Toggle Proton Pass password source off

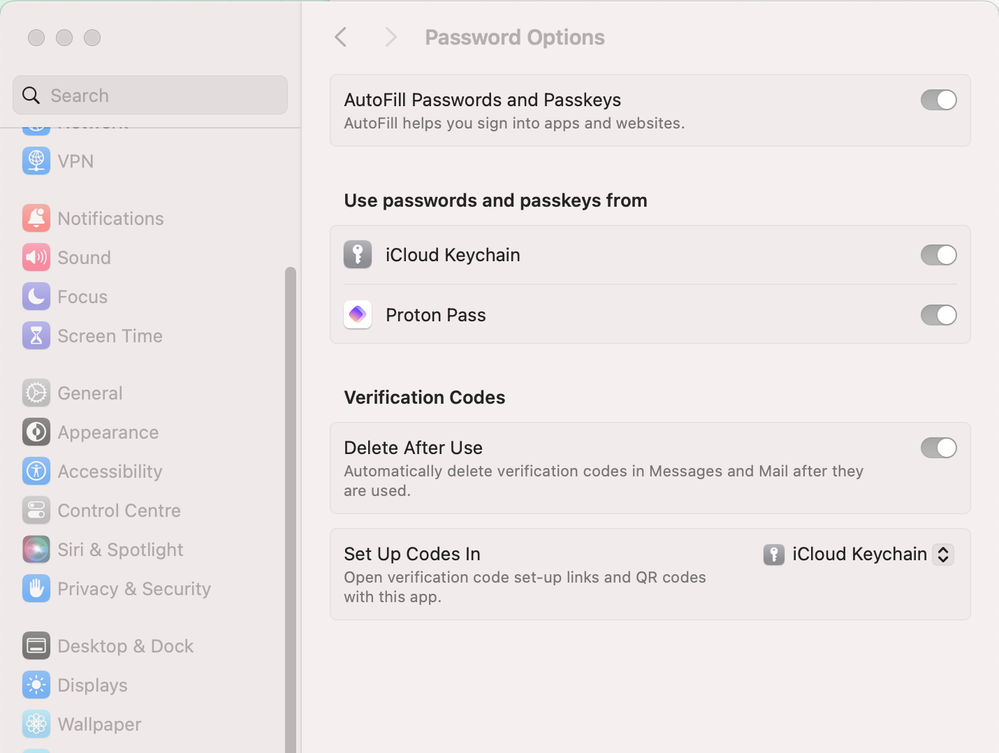(938, 315)
